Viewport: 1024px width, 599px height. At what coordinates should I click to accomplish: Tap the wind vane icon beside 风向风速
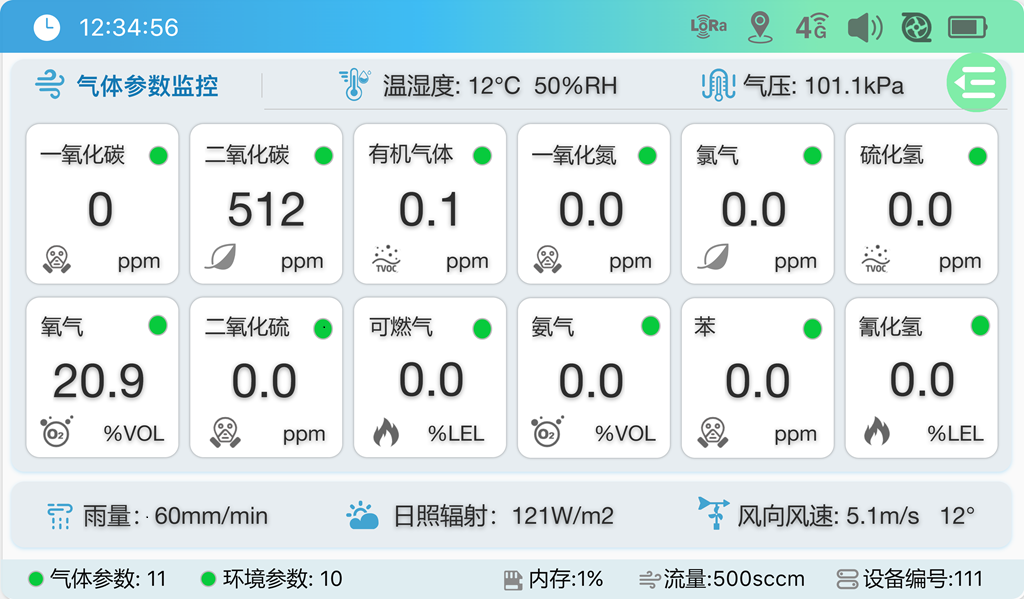coord(712,512)
